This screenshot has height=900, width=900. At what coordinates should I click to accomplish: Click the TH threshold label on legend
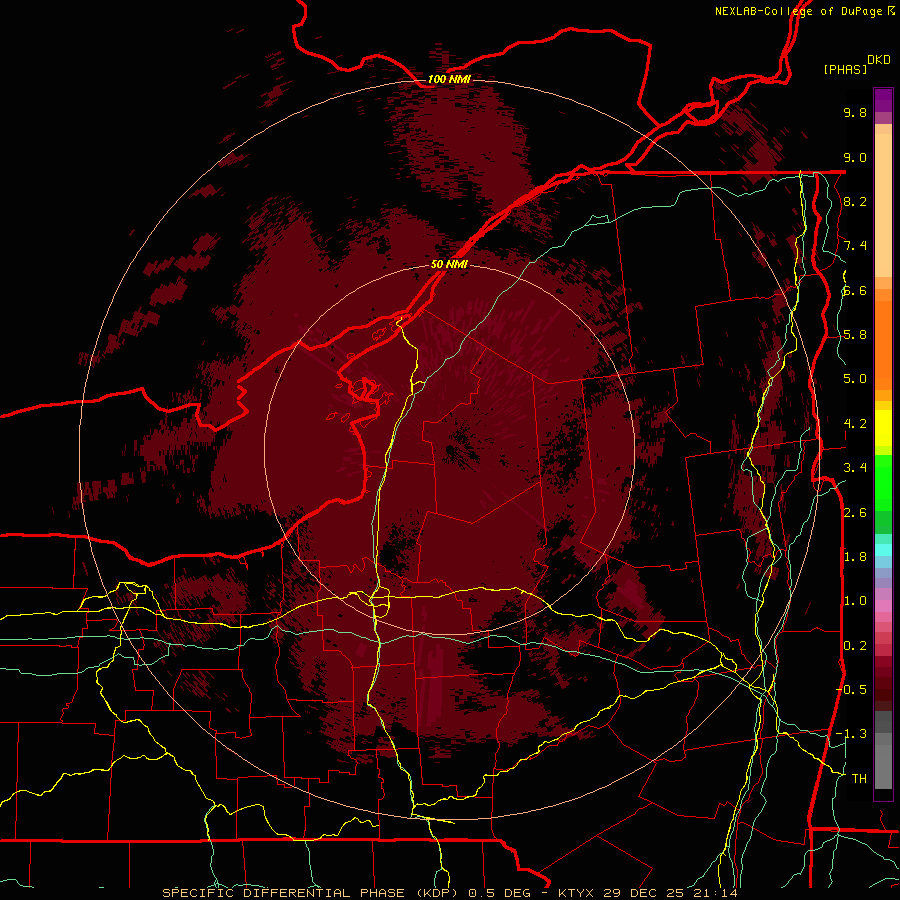(859, 779)
